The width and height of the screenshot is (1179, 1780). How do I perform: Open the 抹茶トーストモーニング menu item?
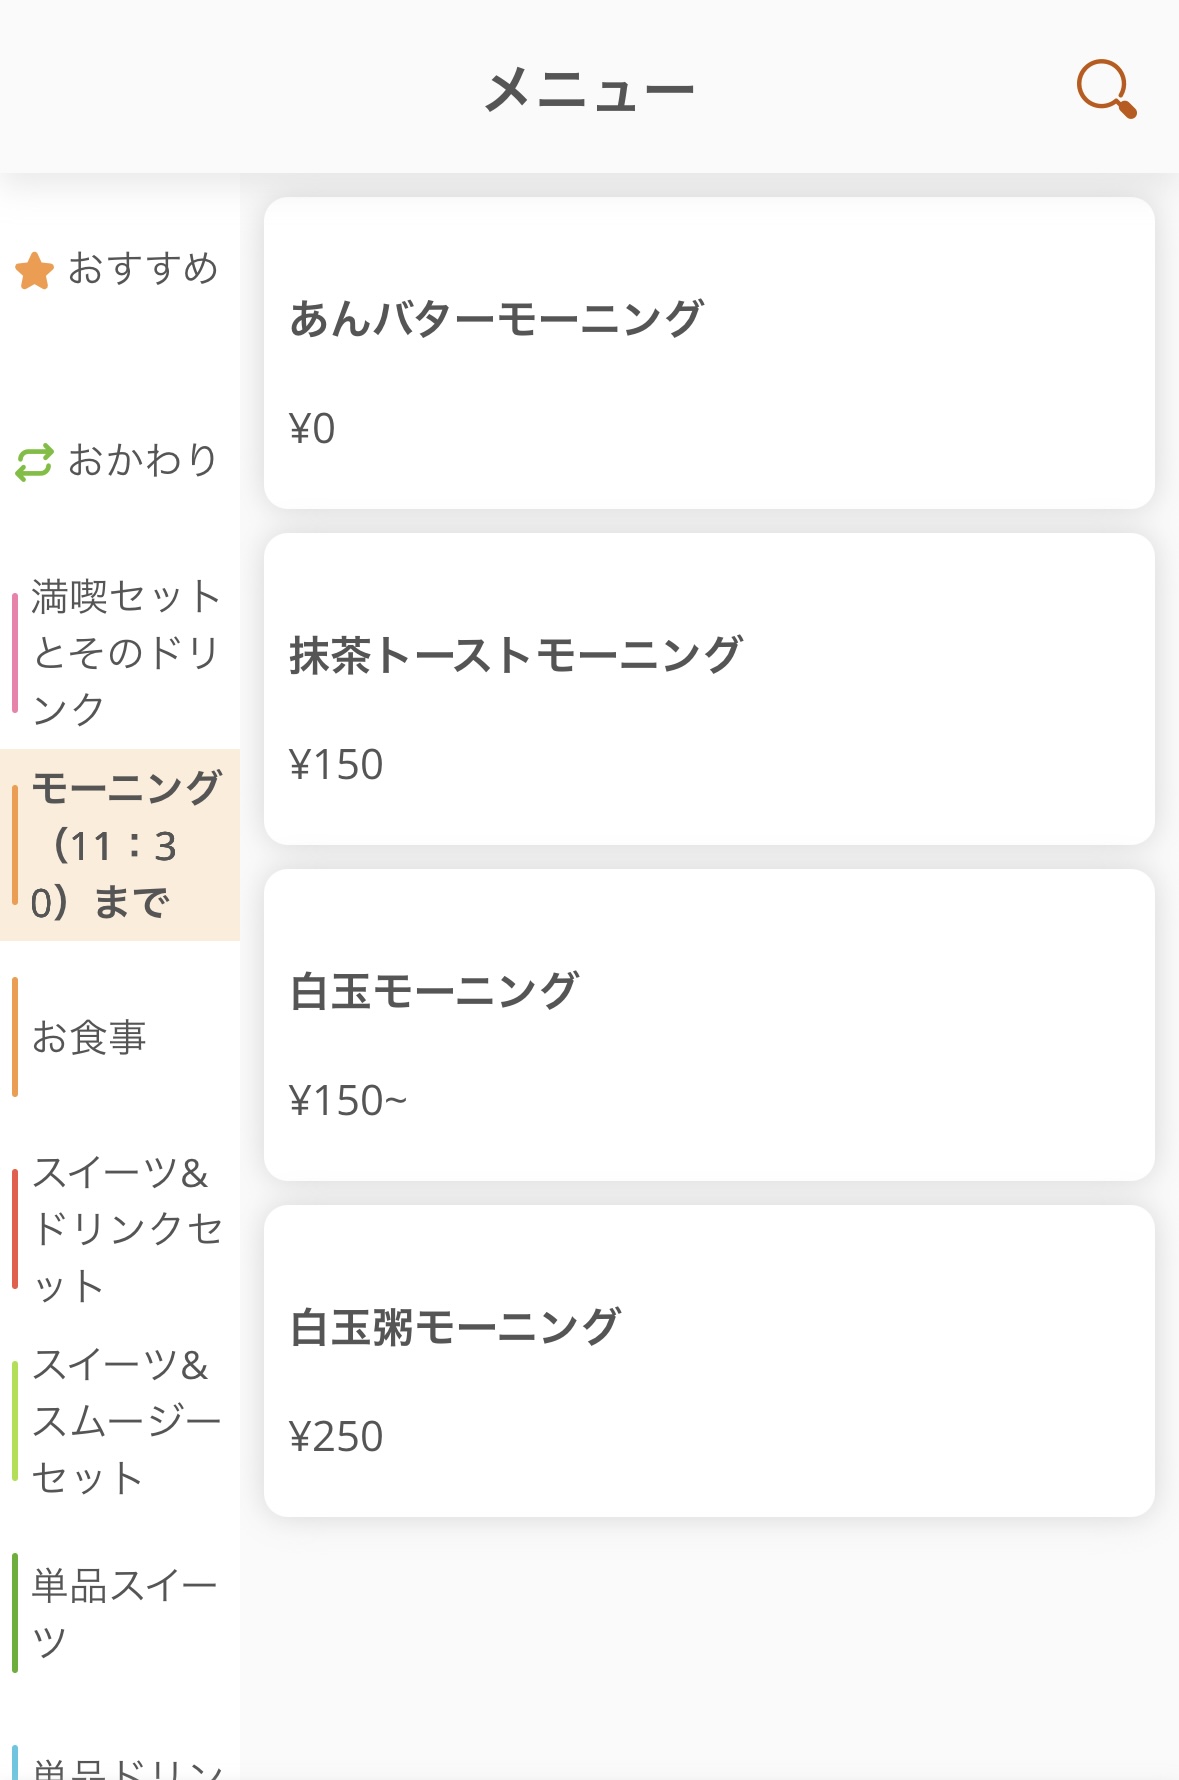point(709,689)
